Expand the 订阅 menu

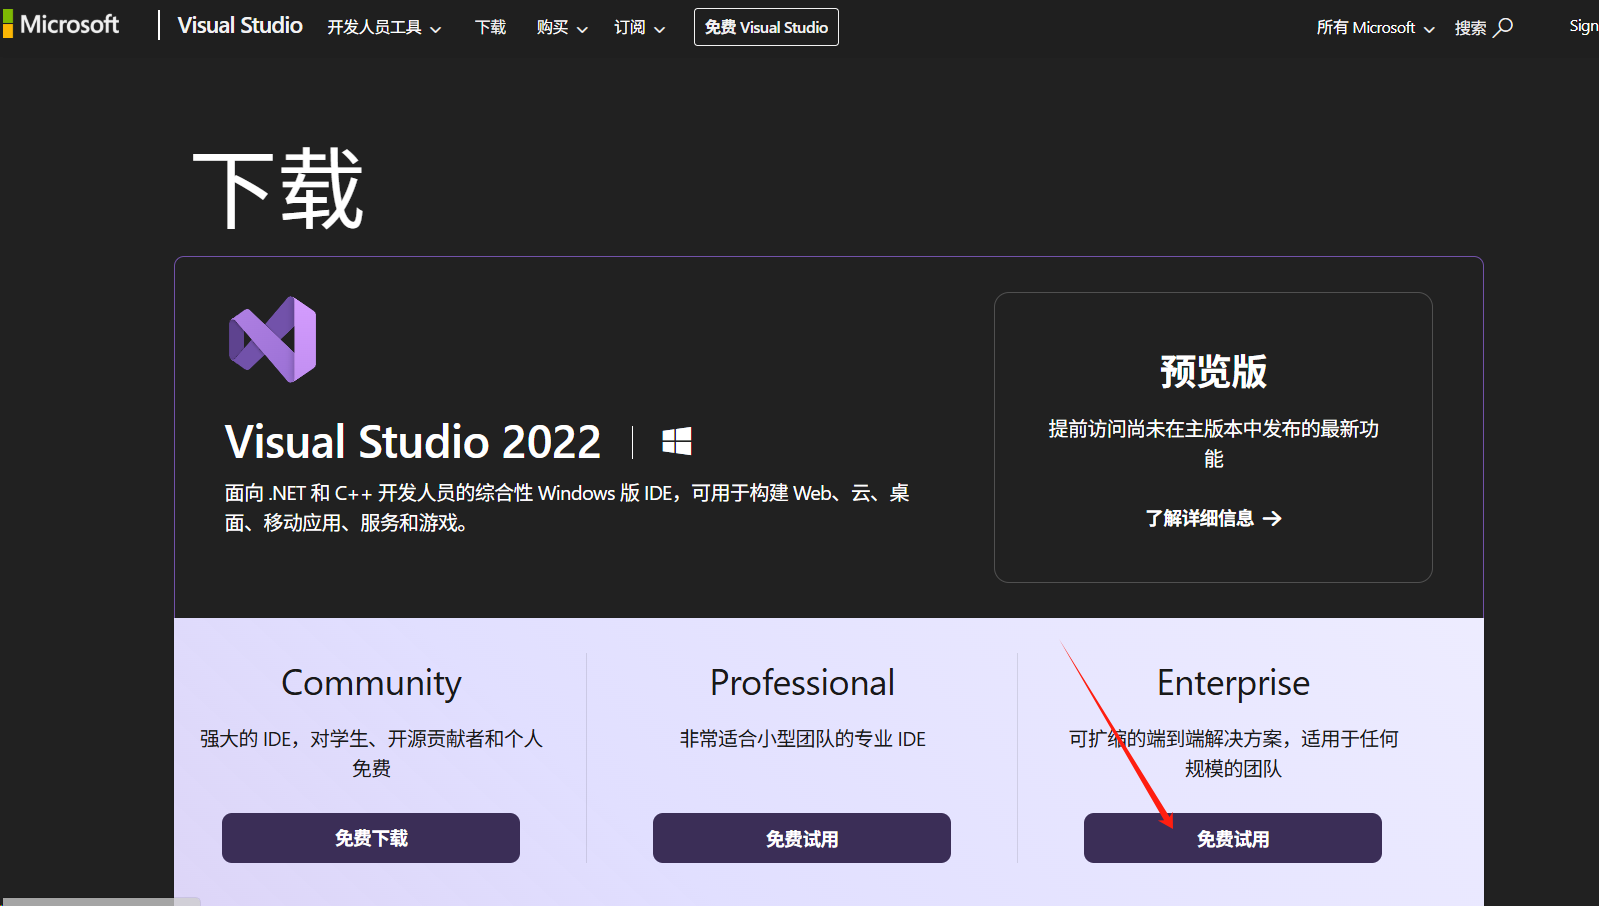(640, 28)
